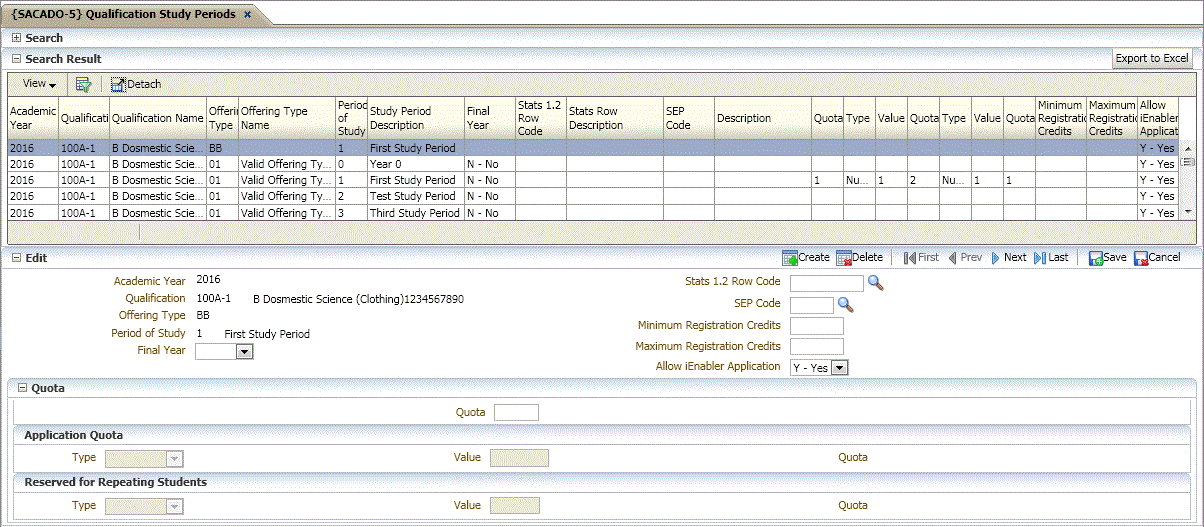Expand the Search panel
The width and height of the screenshot is (1204, 527).
pyautogui.click(x=16, y=38)
